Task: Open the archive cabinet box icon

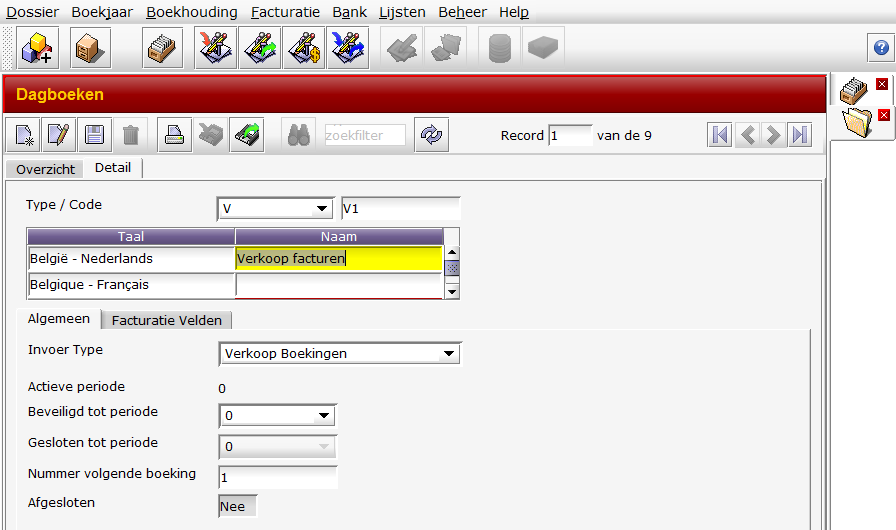Action: click(90, 48)
